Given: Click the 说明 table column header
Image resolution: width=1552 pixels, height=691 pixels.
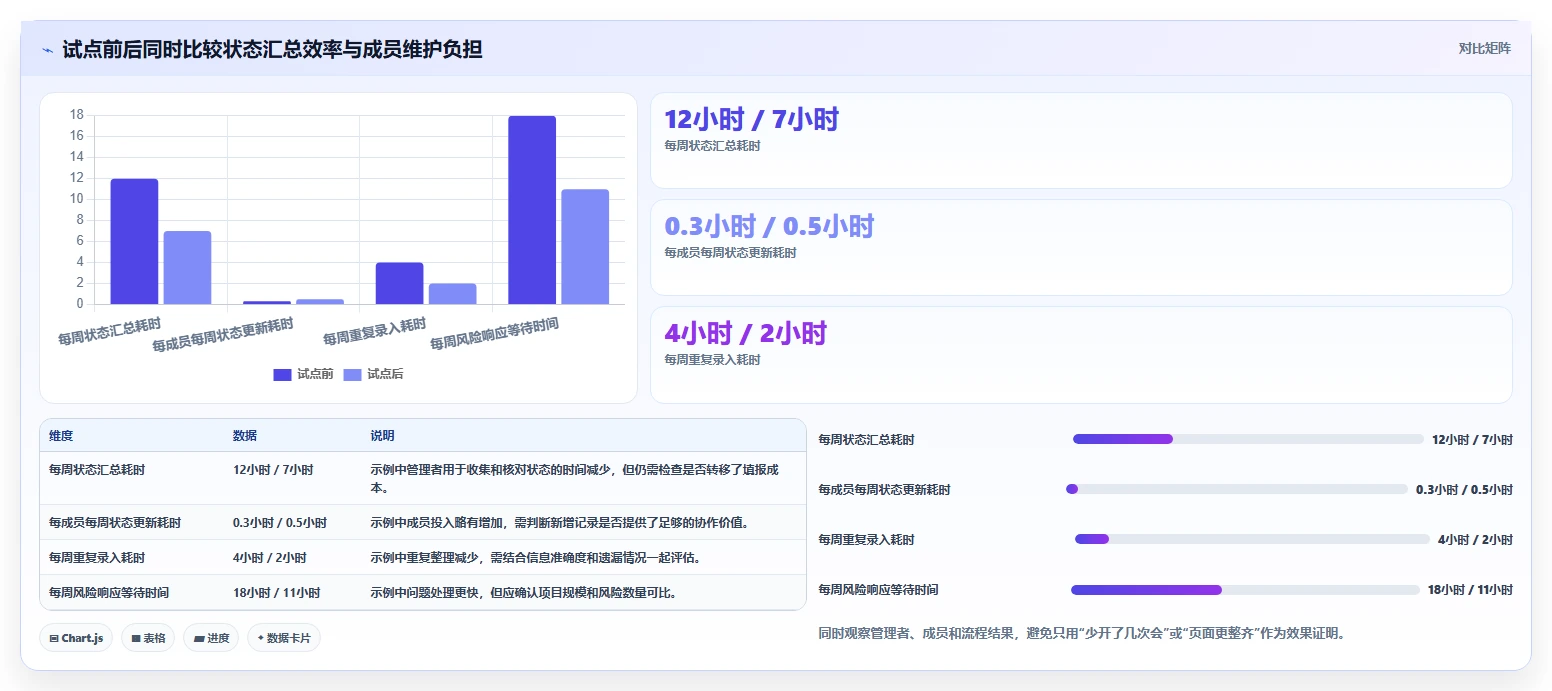Looking at the screenshot, I should click(x=382, y=436).
